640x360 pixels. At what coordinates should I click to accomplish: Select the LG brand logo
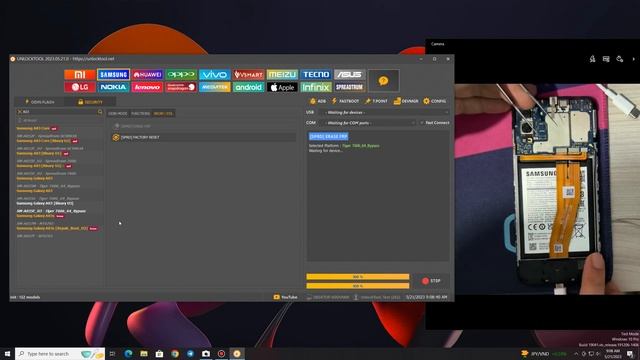(80, 87)
